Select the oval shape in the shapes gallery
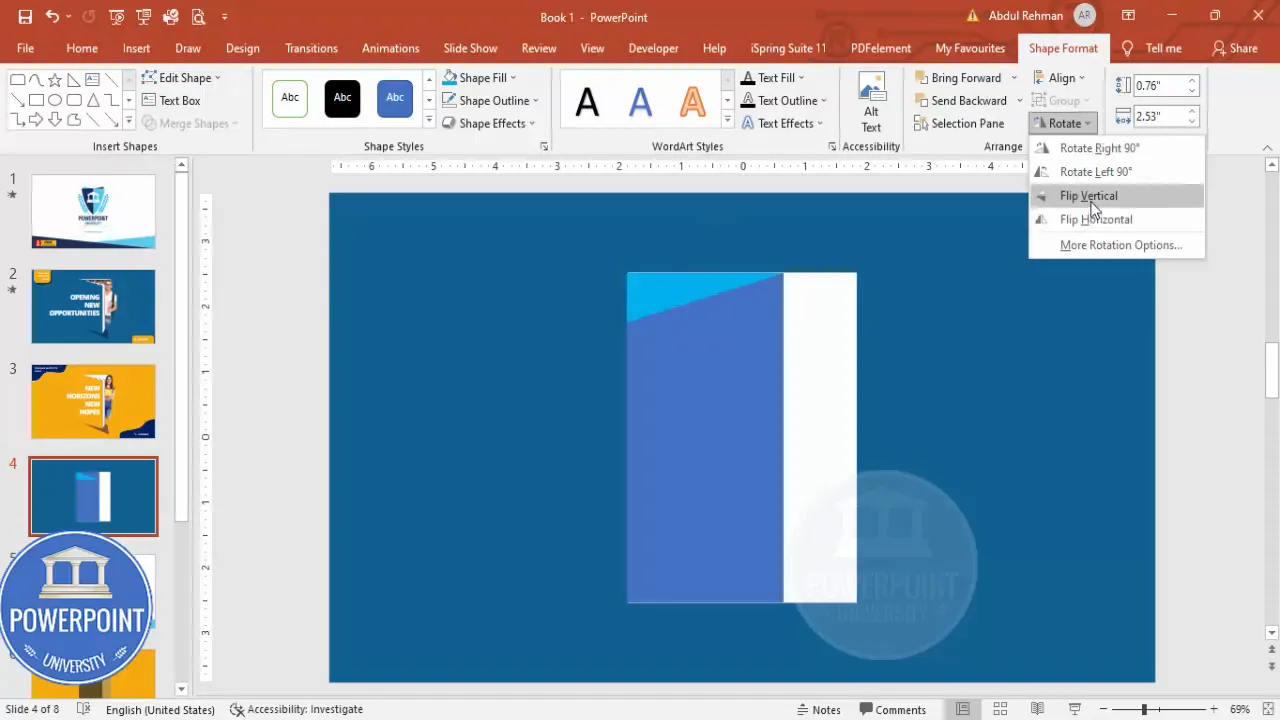Image resolution: width=1280 pixels, height=720 pixels. tap(55, 100)
